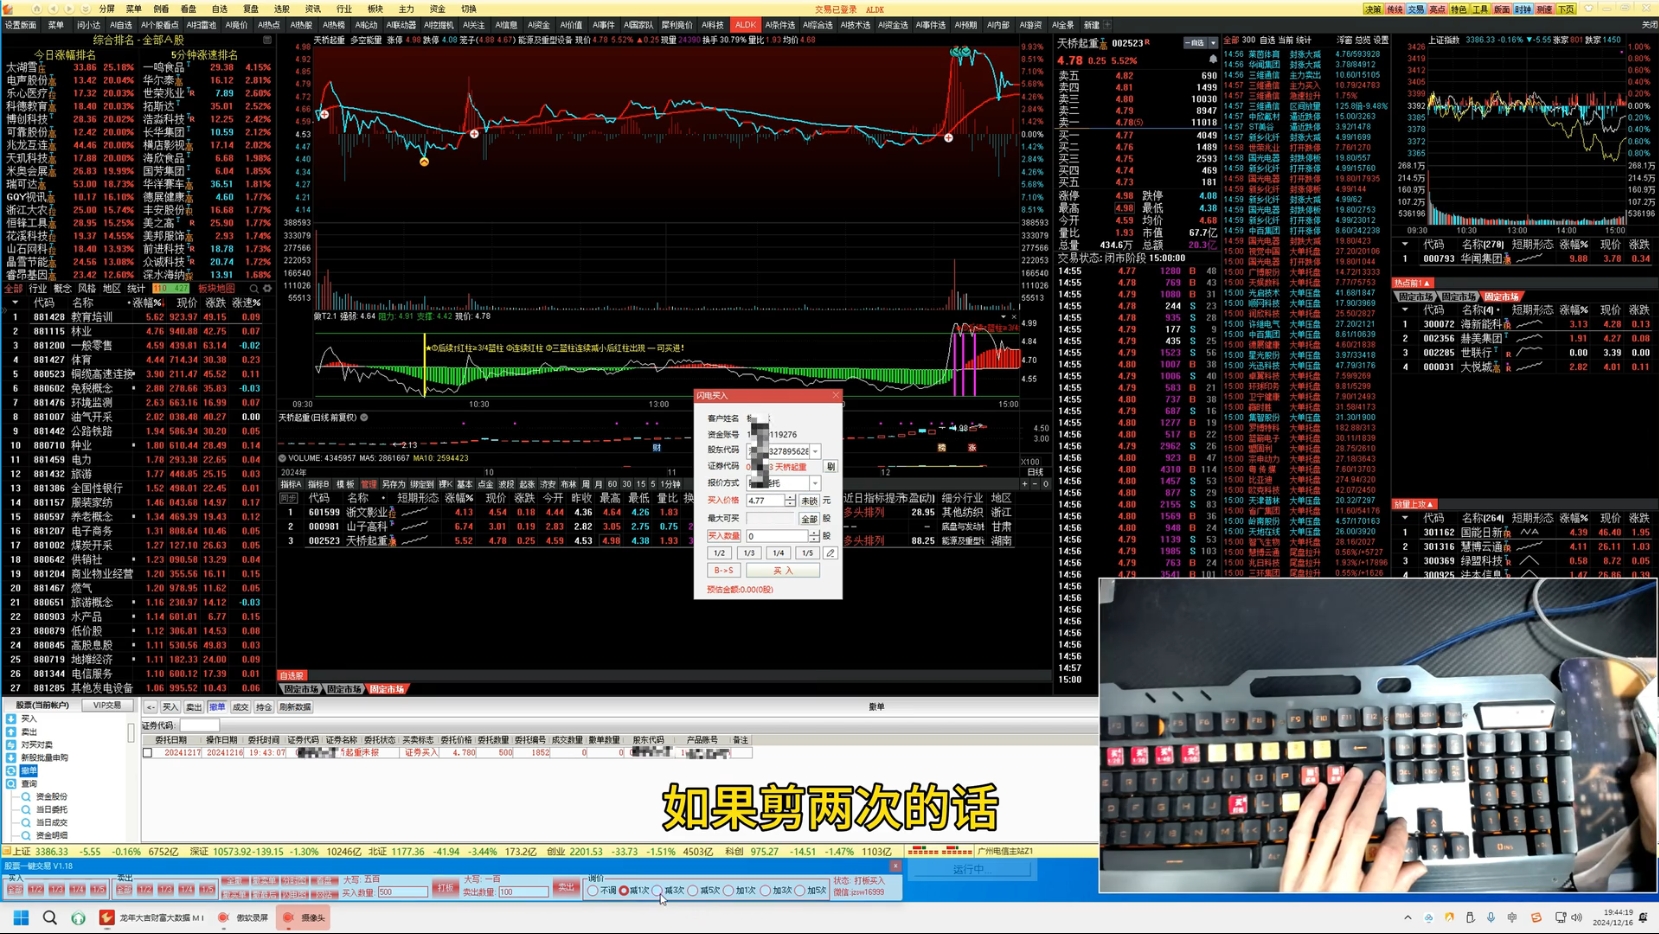Click the 卖出数量 field showing 100
The height and width of the screenshot is (934, 1659).
tap(523, 892)
